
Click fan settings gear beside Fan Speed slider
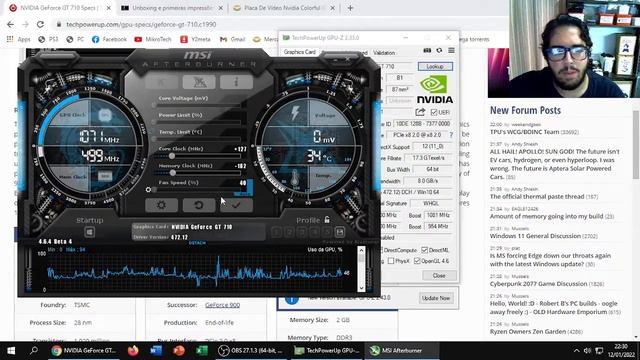tap(148, 189)
